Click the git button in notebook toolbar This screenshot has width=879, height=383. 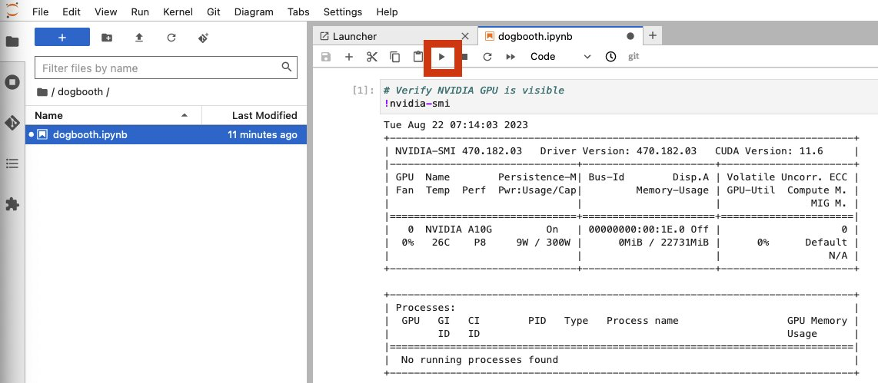click(633, 57)
